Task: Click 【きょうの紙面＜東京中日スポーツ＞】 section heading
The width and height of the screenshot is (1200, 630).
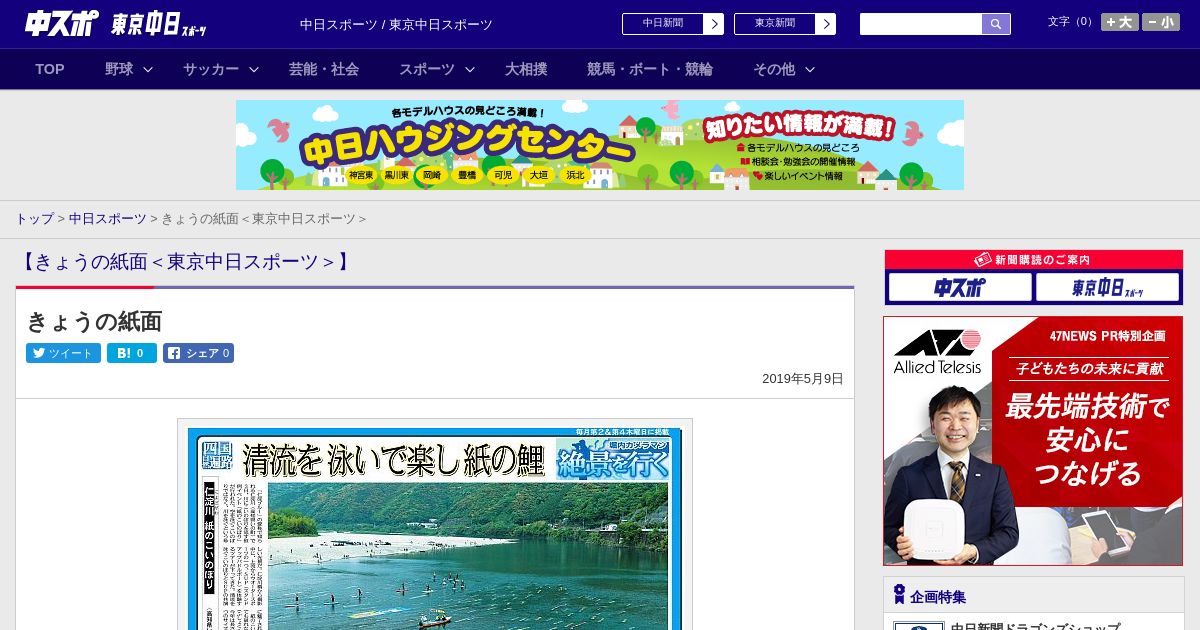Action: 186,262
